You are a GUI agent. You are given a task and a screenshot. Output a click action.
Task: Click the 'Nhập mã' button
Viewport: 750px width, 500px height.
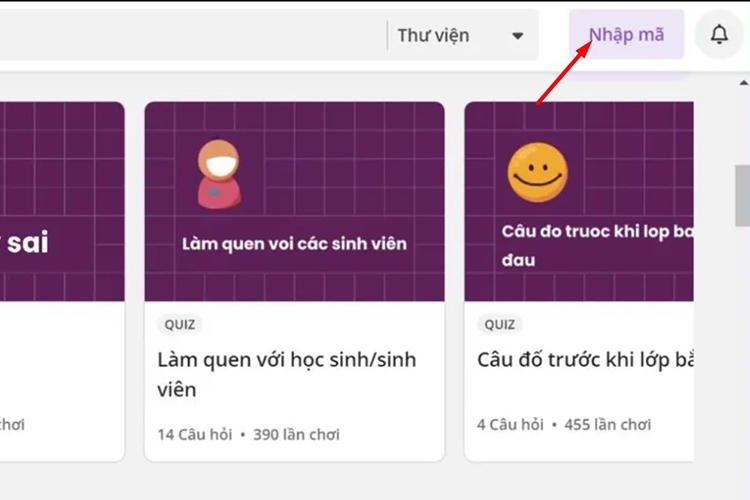(x=626, y=34)
